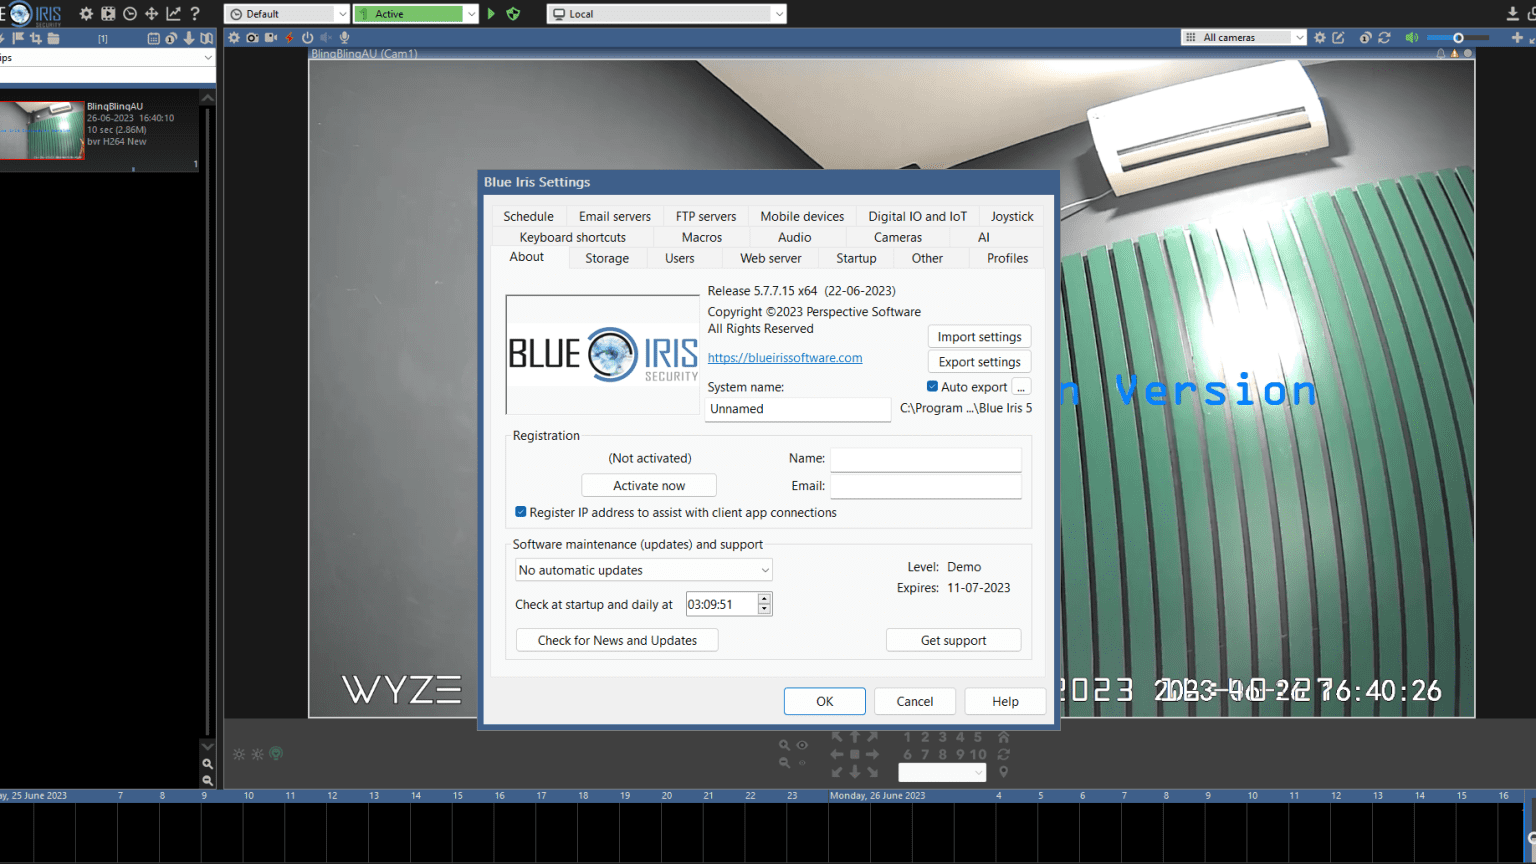
Task: Uncheck Register IP address to assist connections
Action: (x=520, y=511)
